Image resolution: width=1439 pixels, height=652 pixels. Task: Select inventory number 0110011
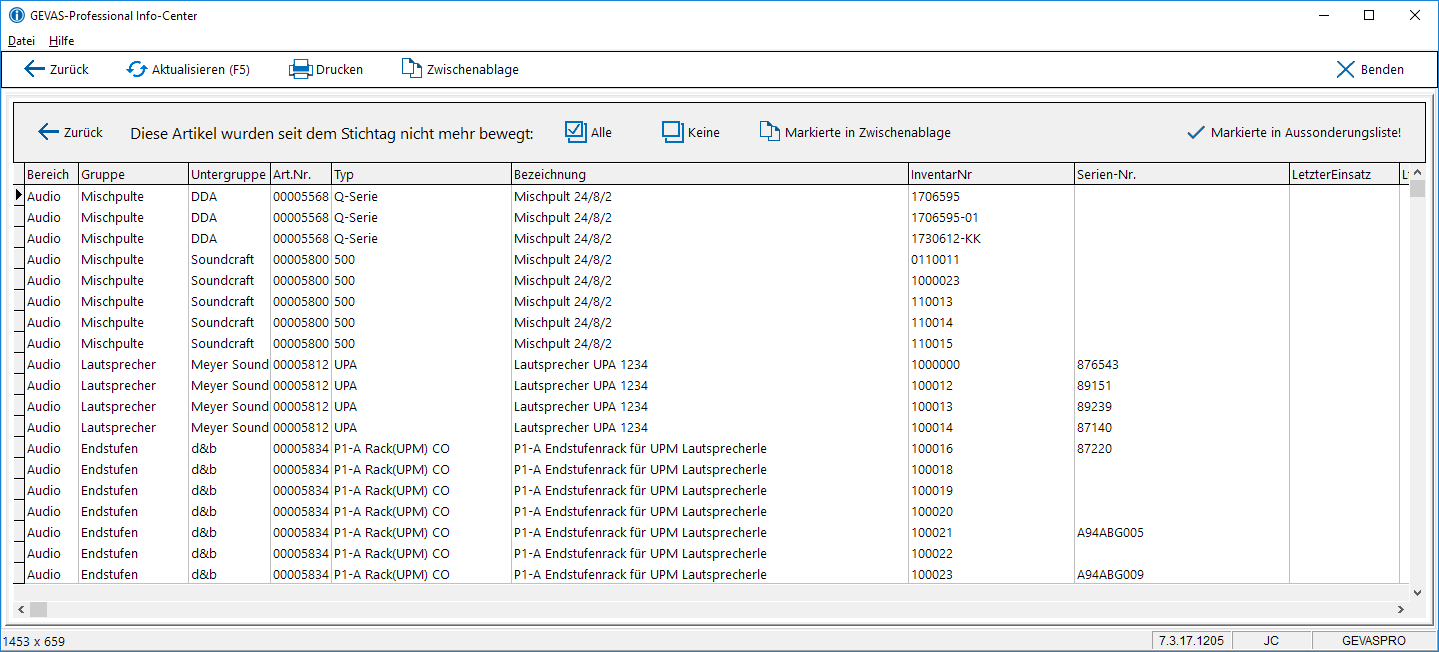(935, 260)
